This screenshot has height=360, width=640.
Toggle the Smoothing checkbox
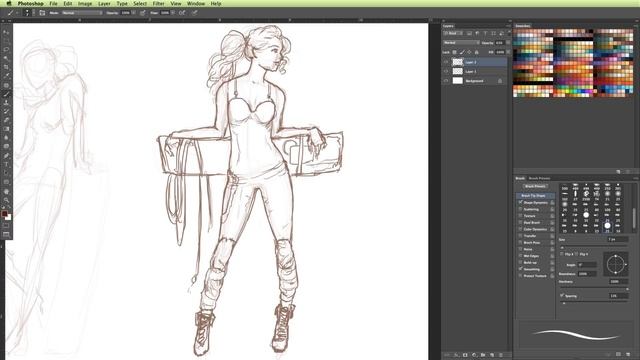coord(520,269)
